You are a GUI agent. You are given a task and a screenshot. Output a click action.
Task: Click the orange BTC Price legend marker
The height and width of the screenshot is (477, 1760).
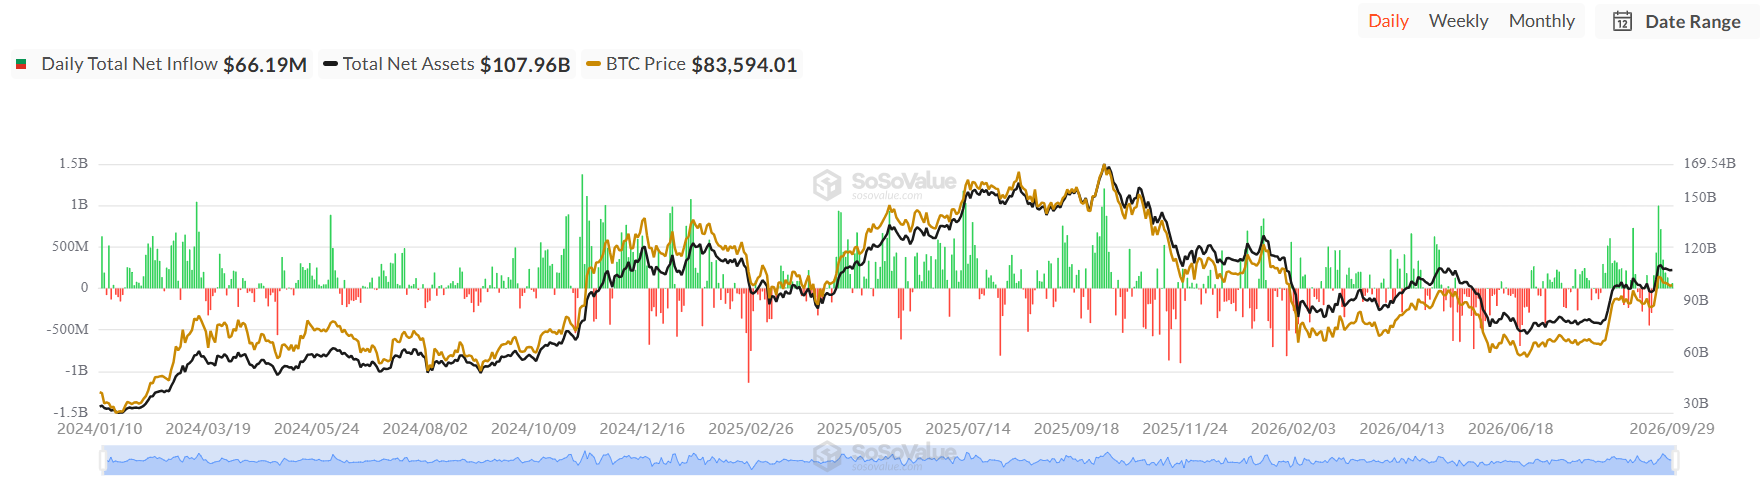(593, 65)
